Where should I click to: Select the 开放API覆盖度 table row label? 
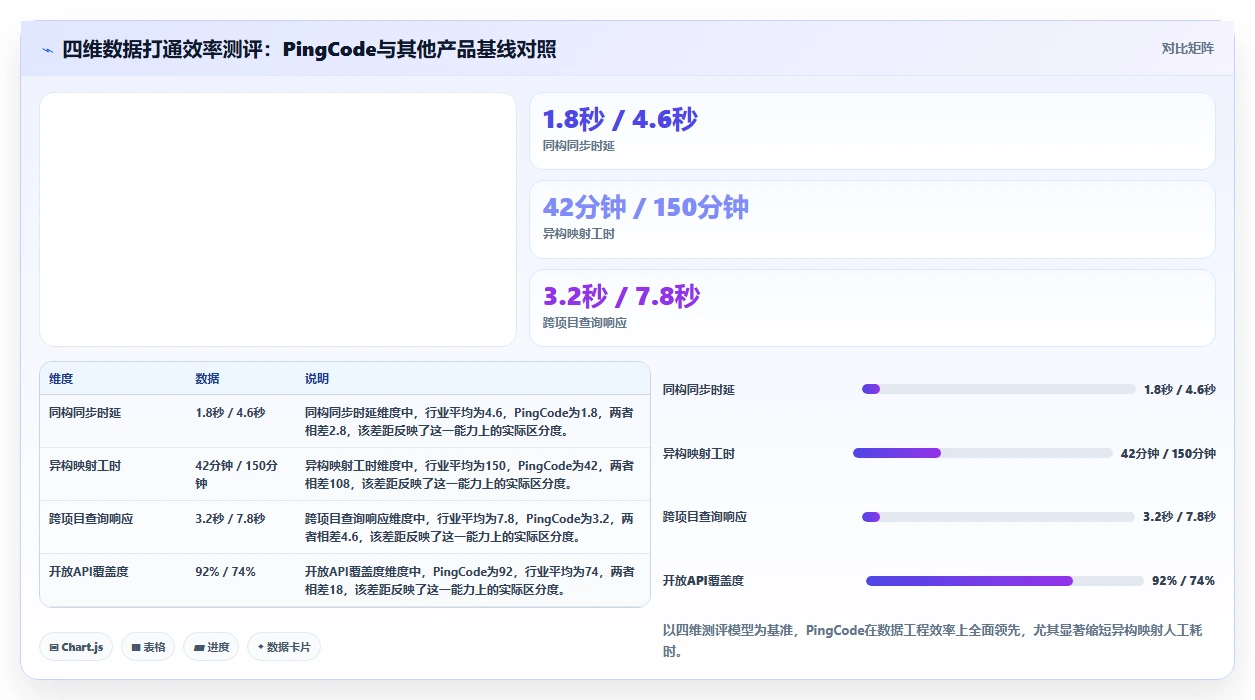(89, 571)
